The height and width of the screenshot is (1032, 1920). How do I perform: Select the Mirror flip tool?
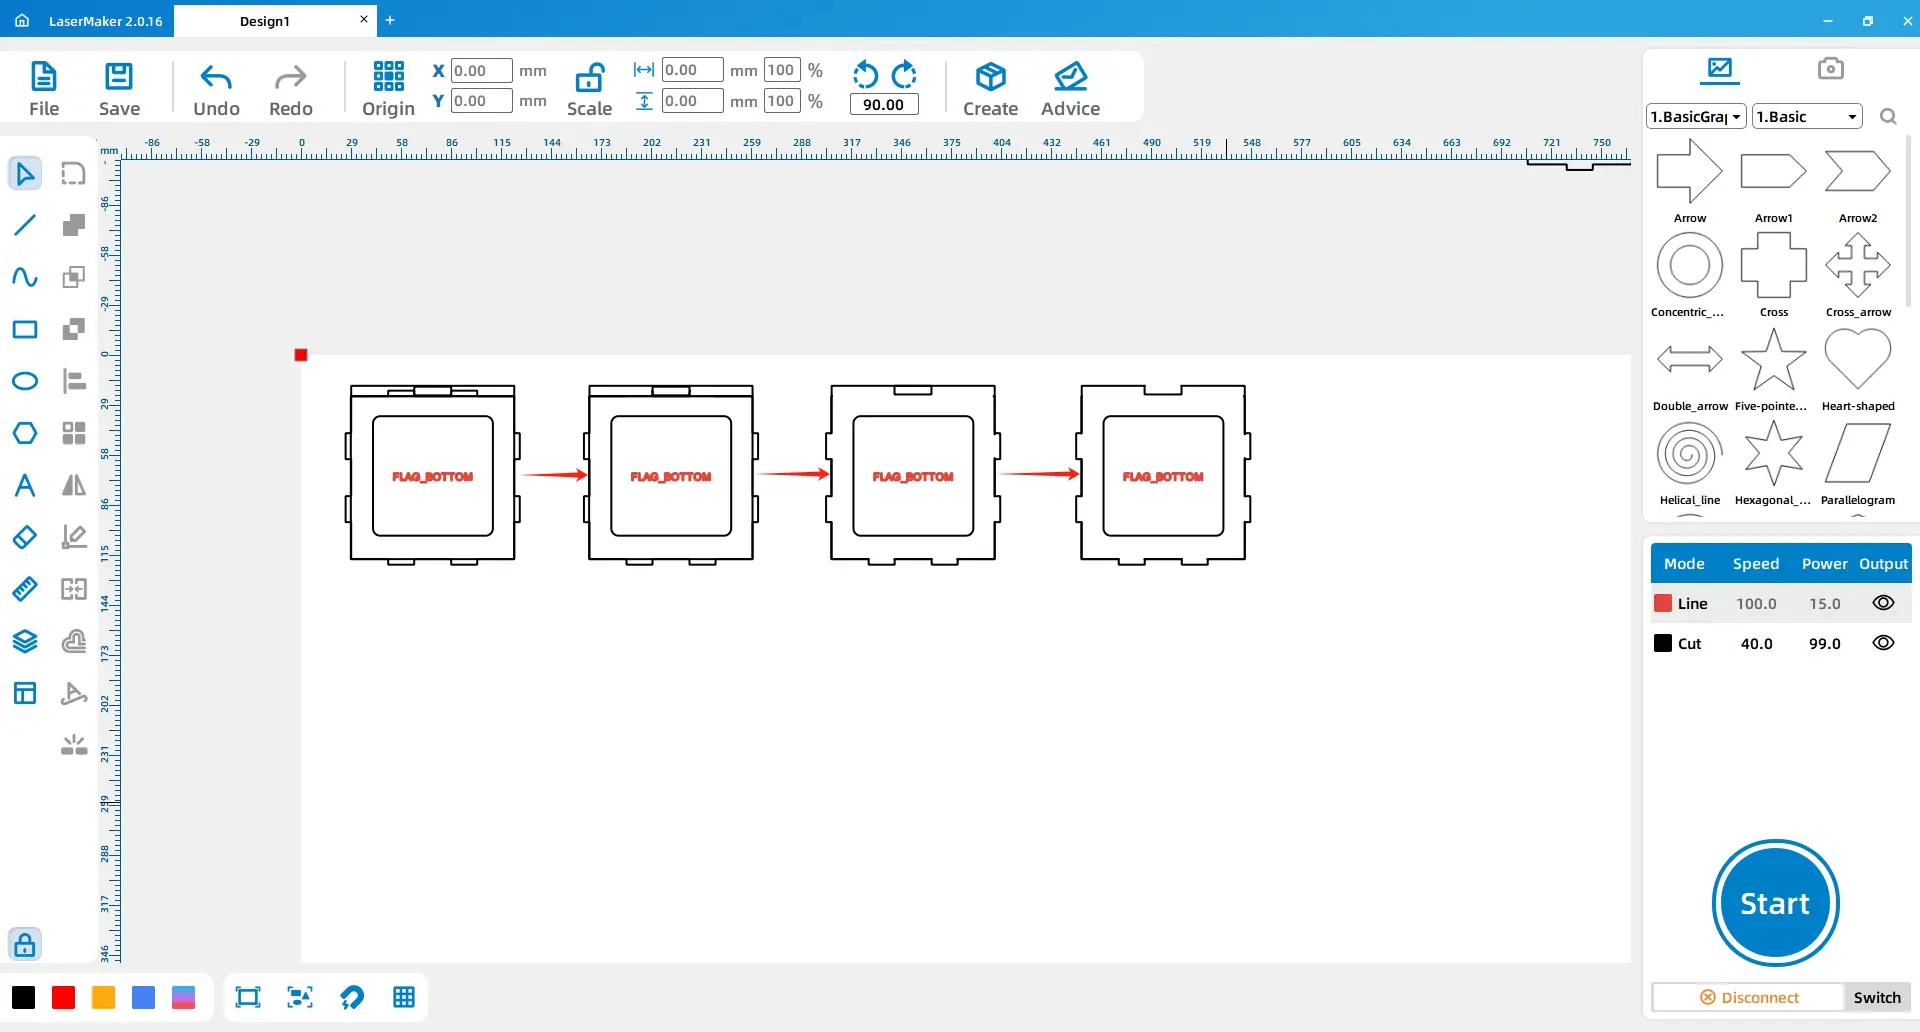[74, 485]
